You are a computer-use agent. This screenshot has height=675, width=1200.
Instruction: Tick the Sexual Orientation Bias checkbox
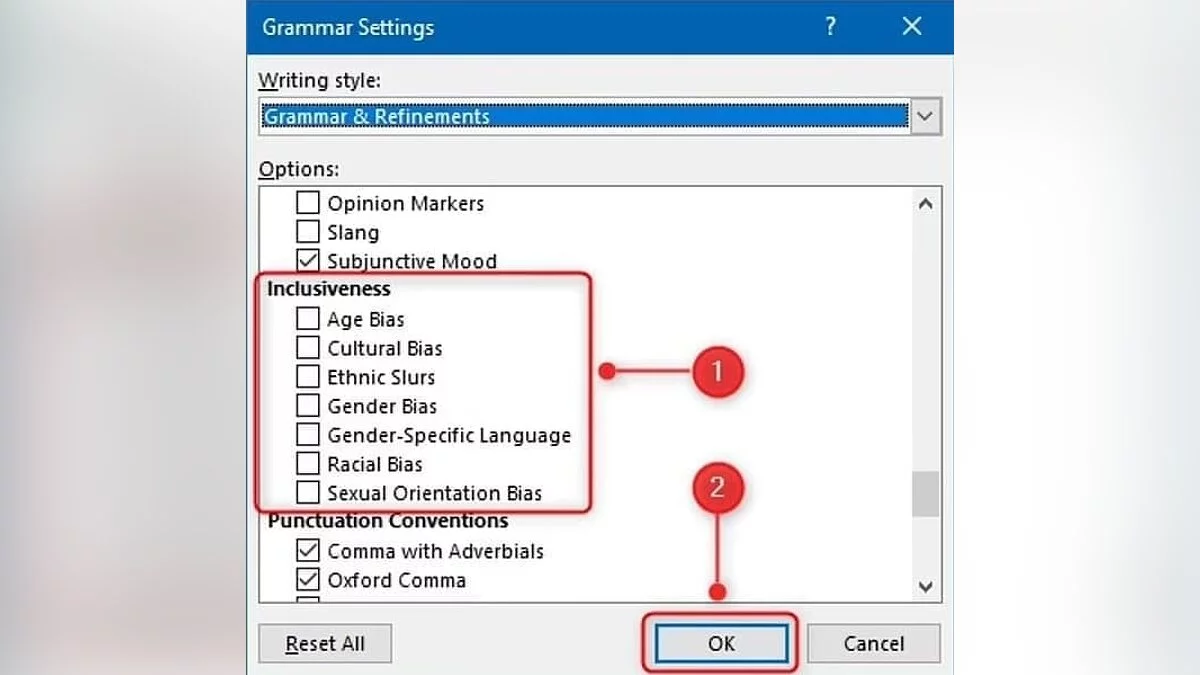point(308,493)
